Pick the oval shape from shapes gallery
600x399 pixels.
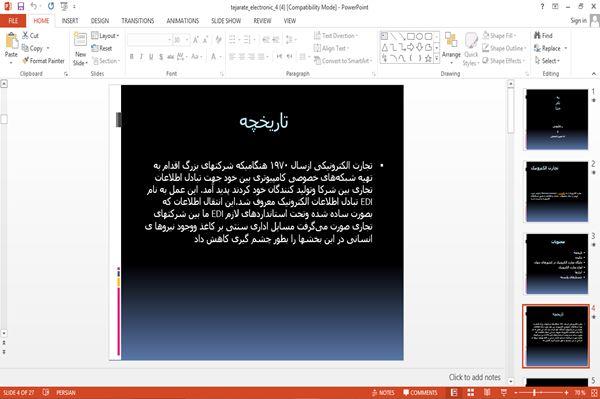click(x=419, y=36)
